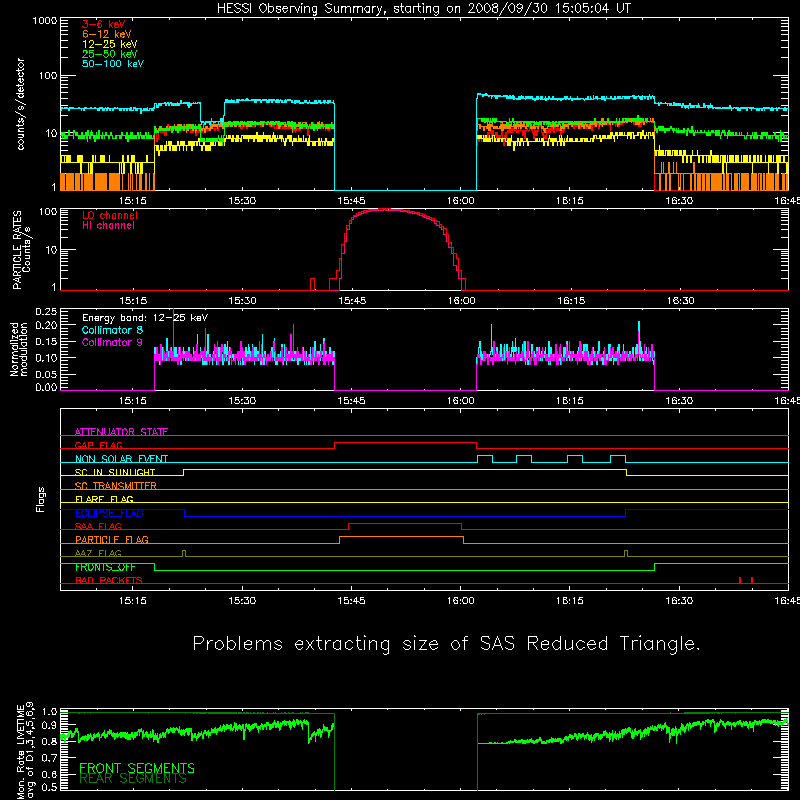This screenshot has width=800, height=800.
Task: Click the SAS Reduced Triangle problem message
Action: tap(446, 643)
